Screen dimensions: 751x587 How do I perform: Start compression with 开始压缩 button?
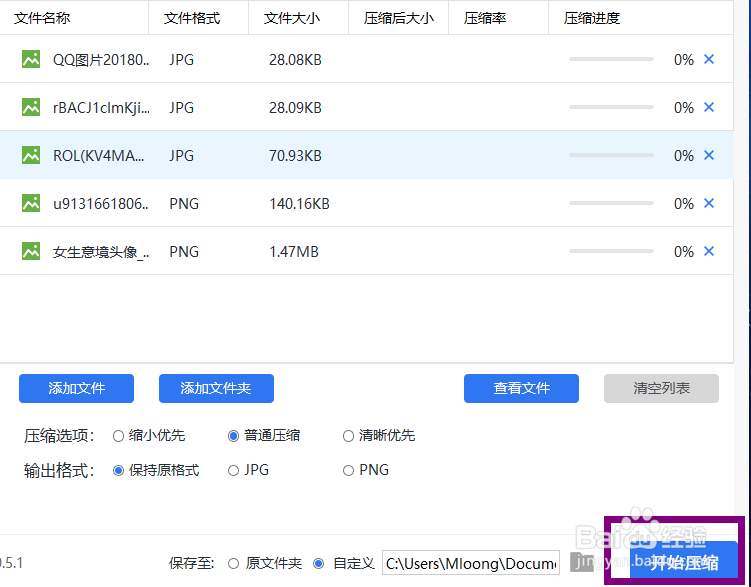(x=683, y=561)
